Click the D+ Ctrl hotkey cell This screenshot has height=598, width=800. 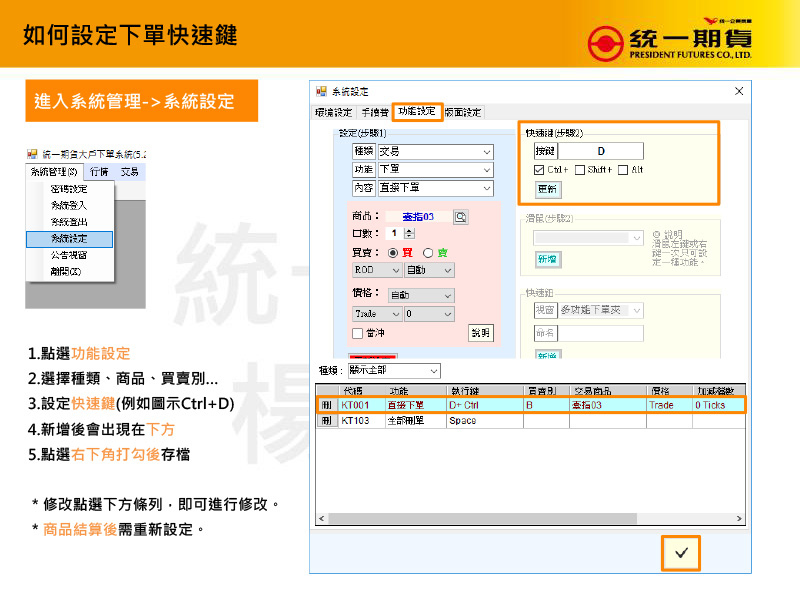click(485, 405)
